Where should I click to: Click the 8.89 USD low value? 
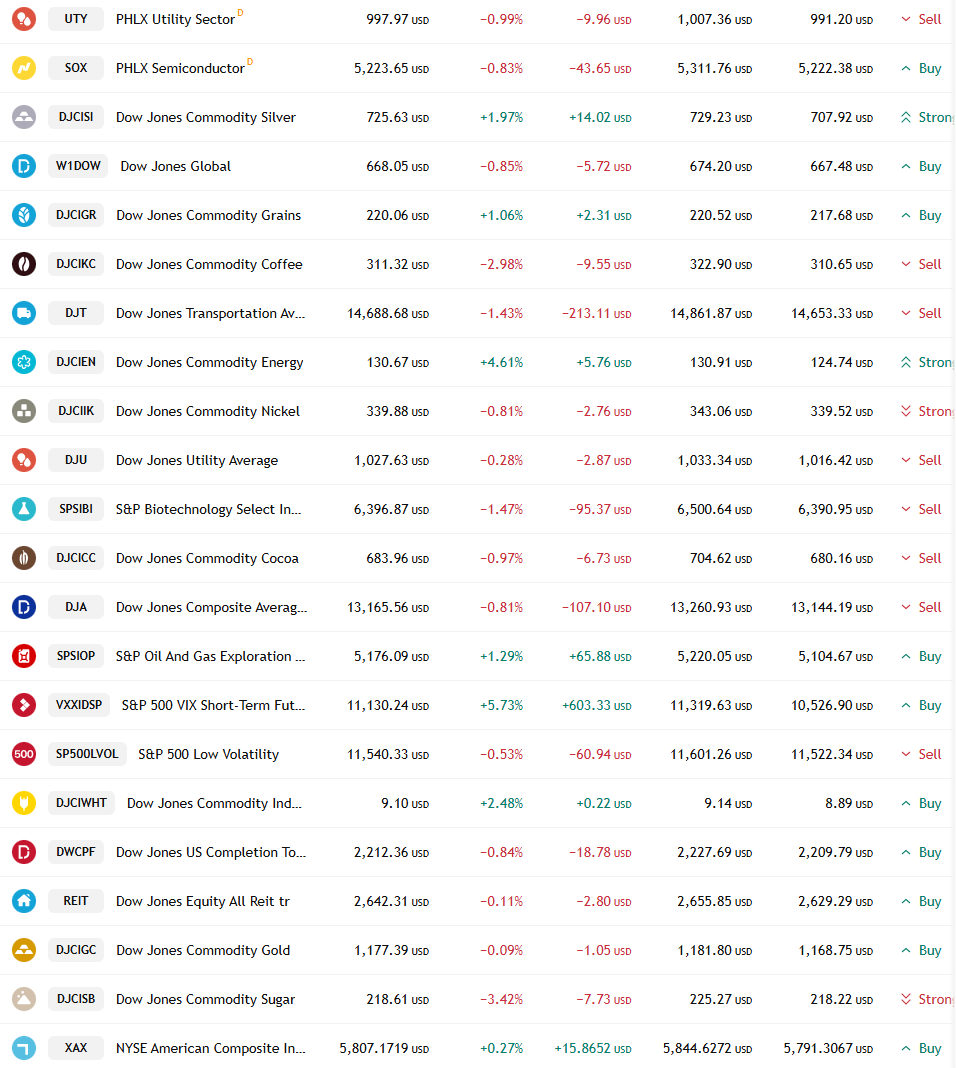coord(849,804)
